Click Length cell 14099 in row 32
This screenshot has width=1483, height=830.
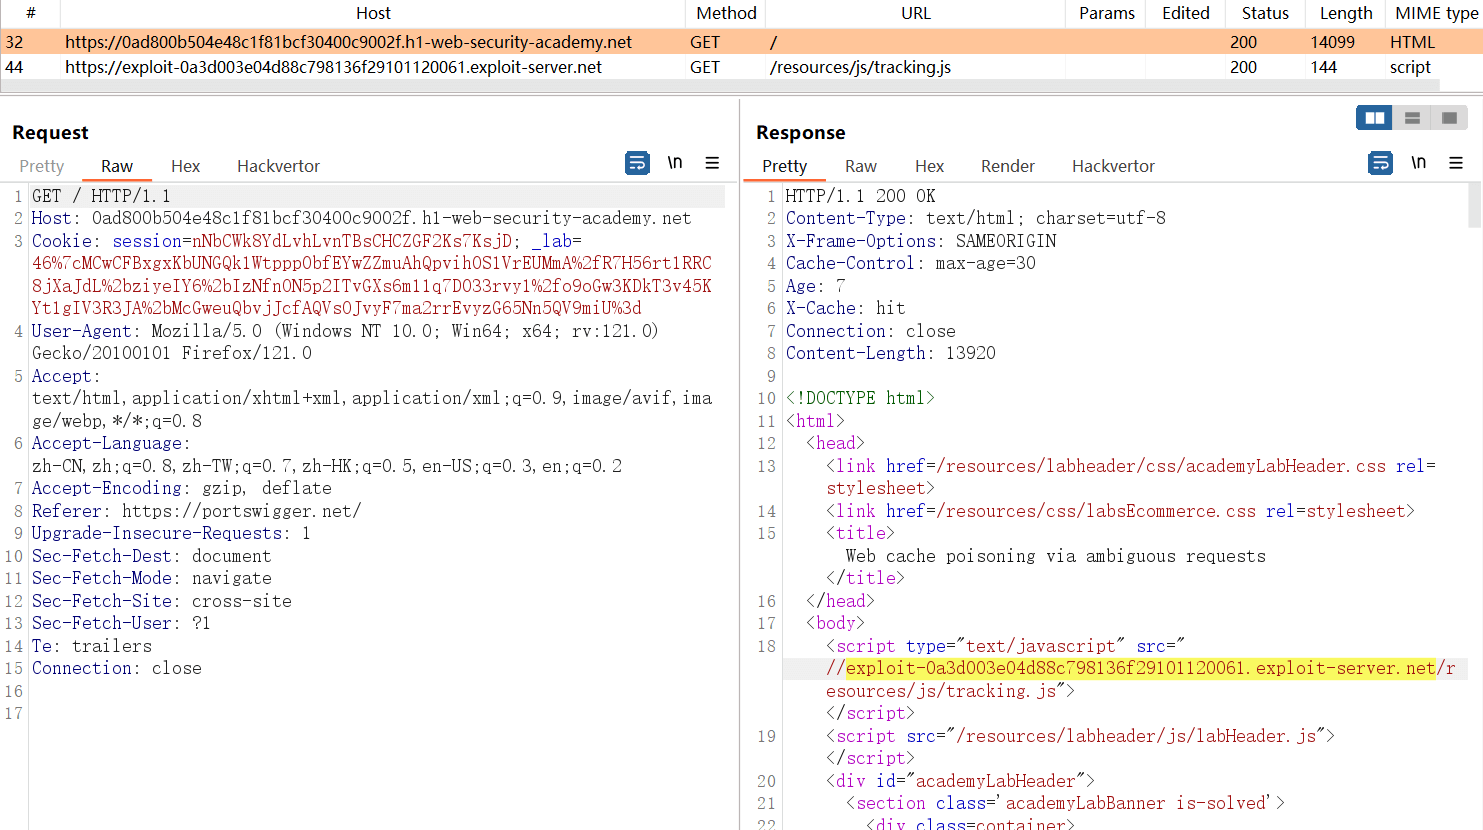pyautogui.click(x=1332, y=42)
